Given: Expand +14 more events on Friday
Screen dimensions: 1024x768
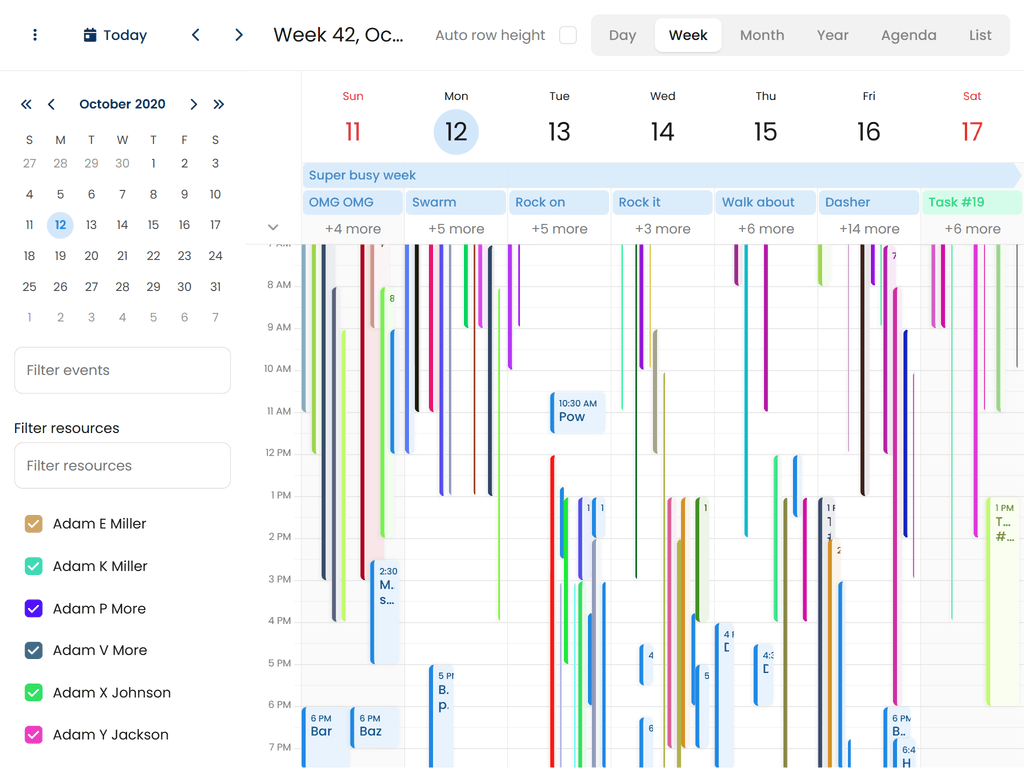Looking at the screenshot, I should [x=868, y=228].
